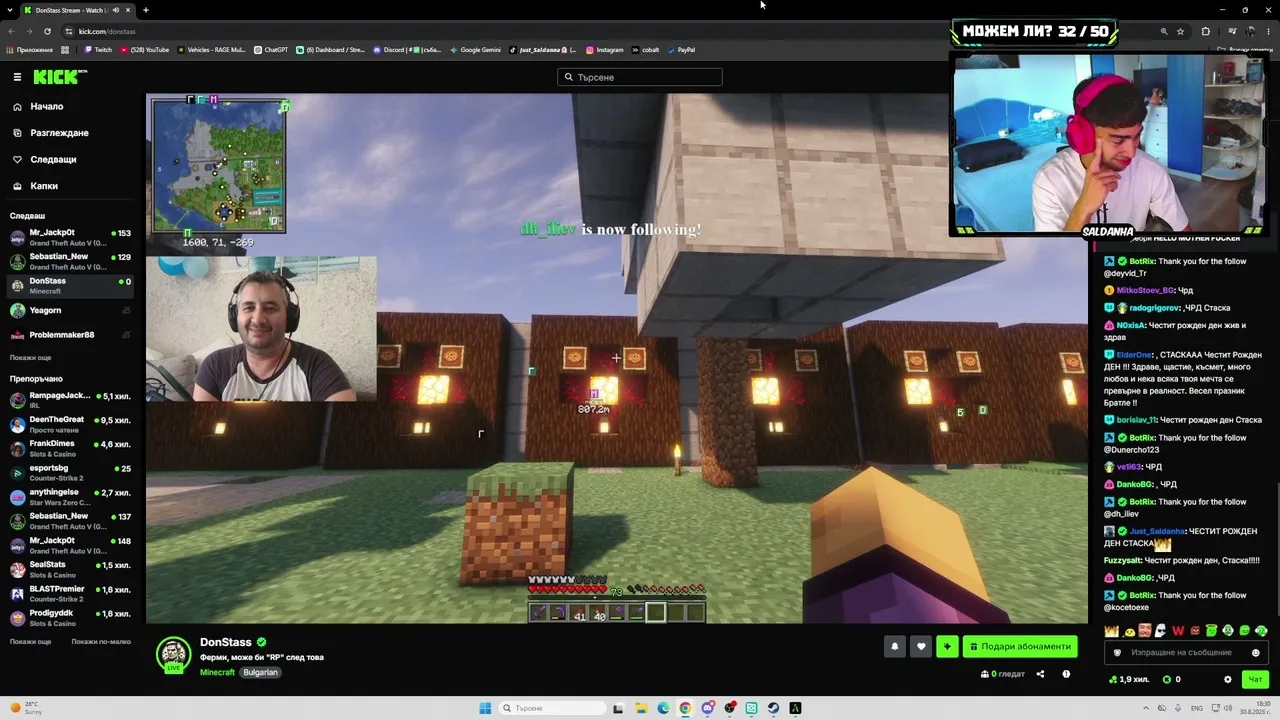Open the Minecraft category link
Image resolution: width=1280 pixels, height=720 pixels.
(217, 672)
